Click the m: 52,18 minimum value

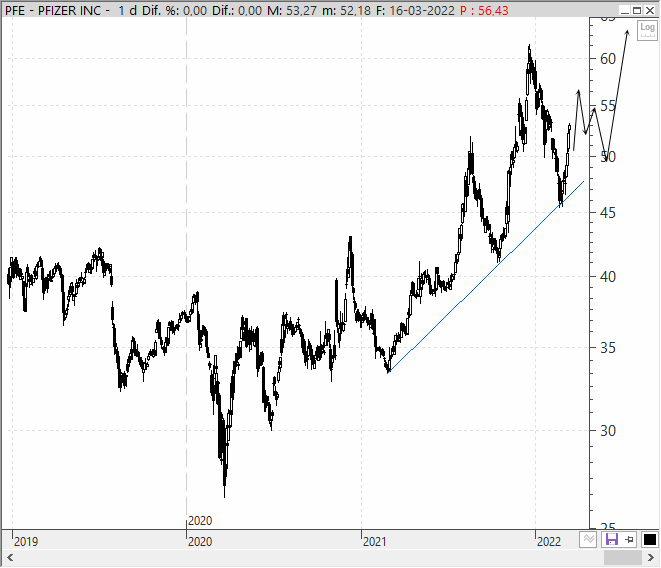point(347,11)
